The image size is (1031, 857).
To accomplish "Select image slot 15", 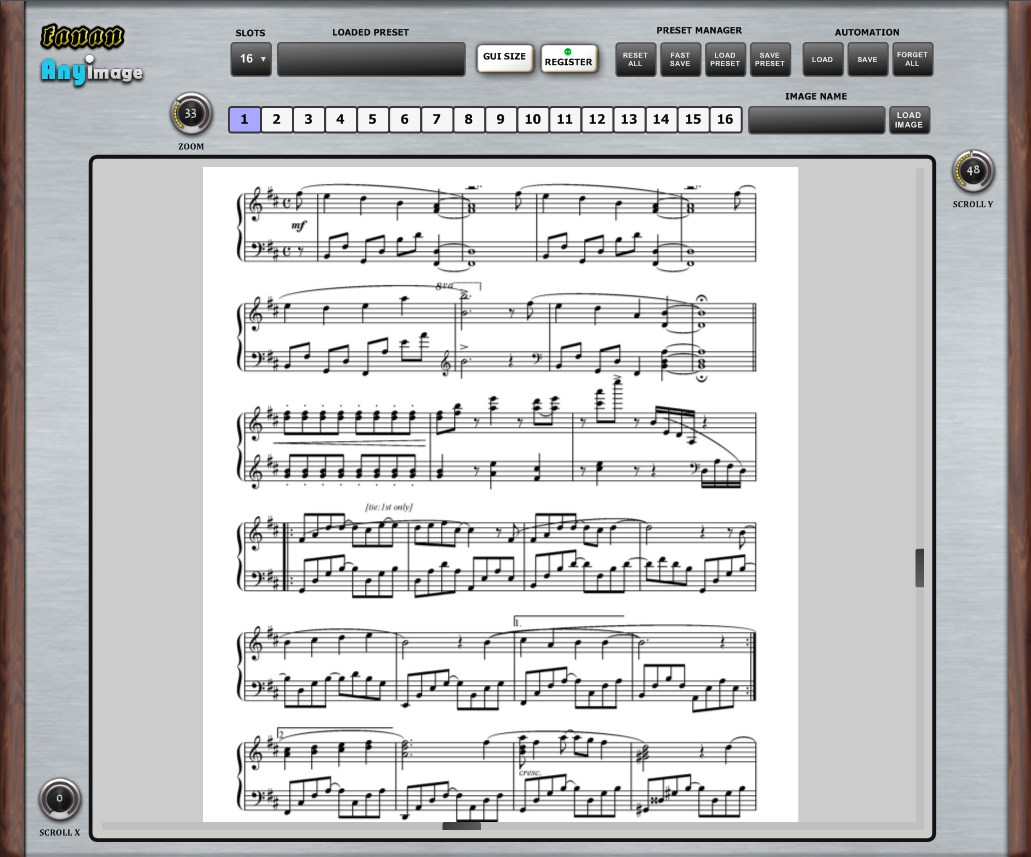I will coord(693,120).
